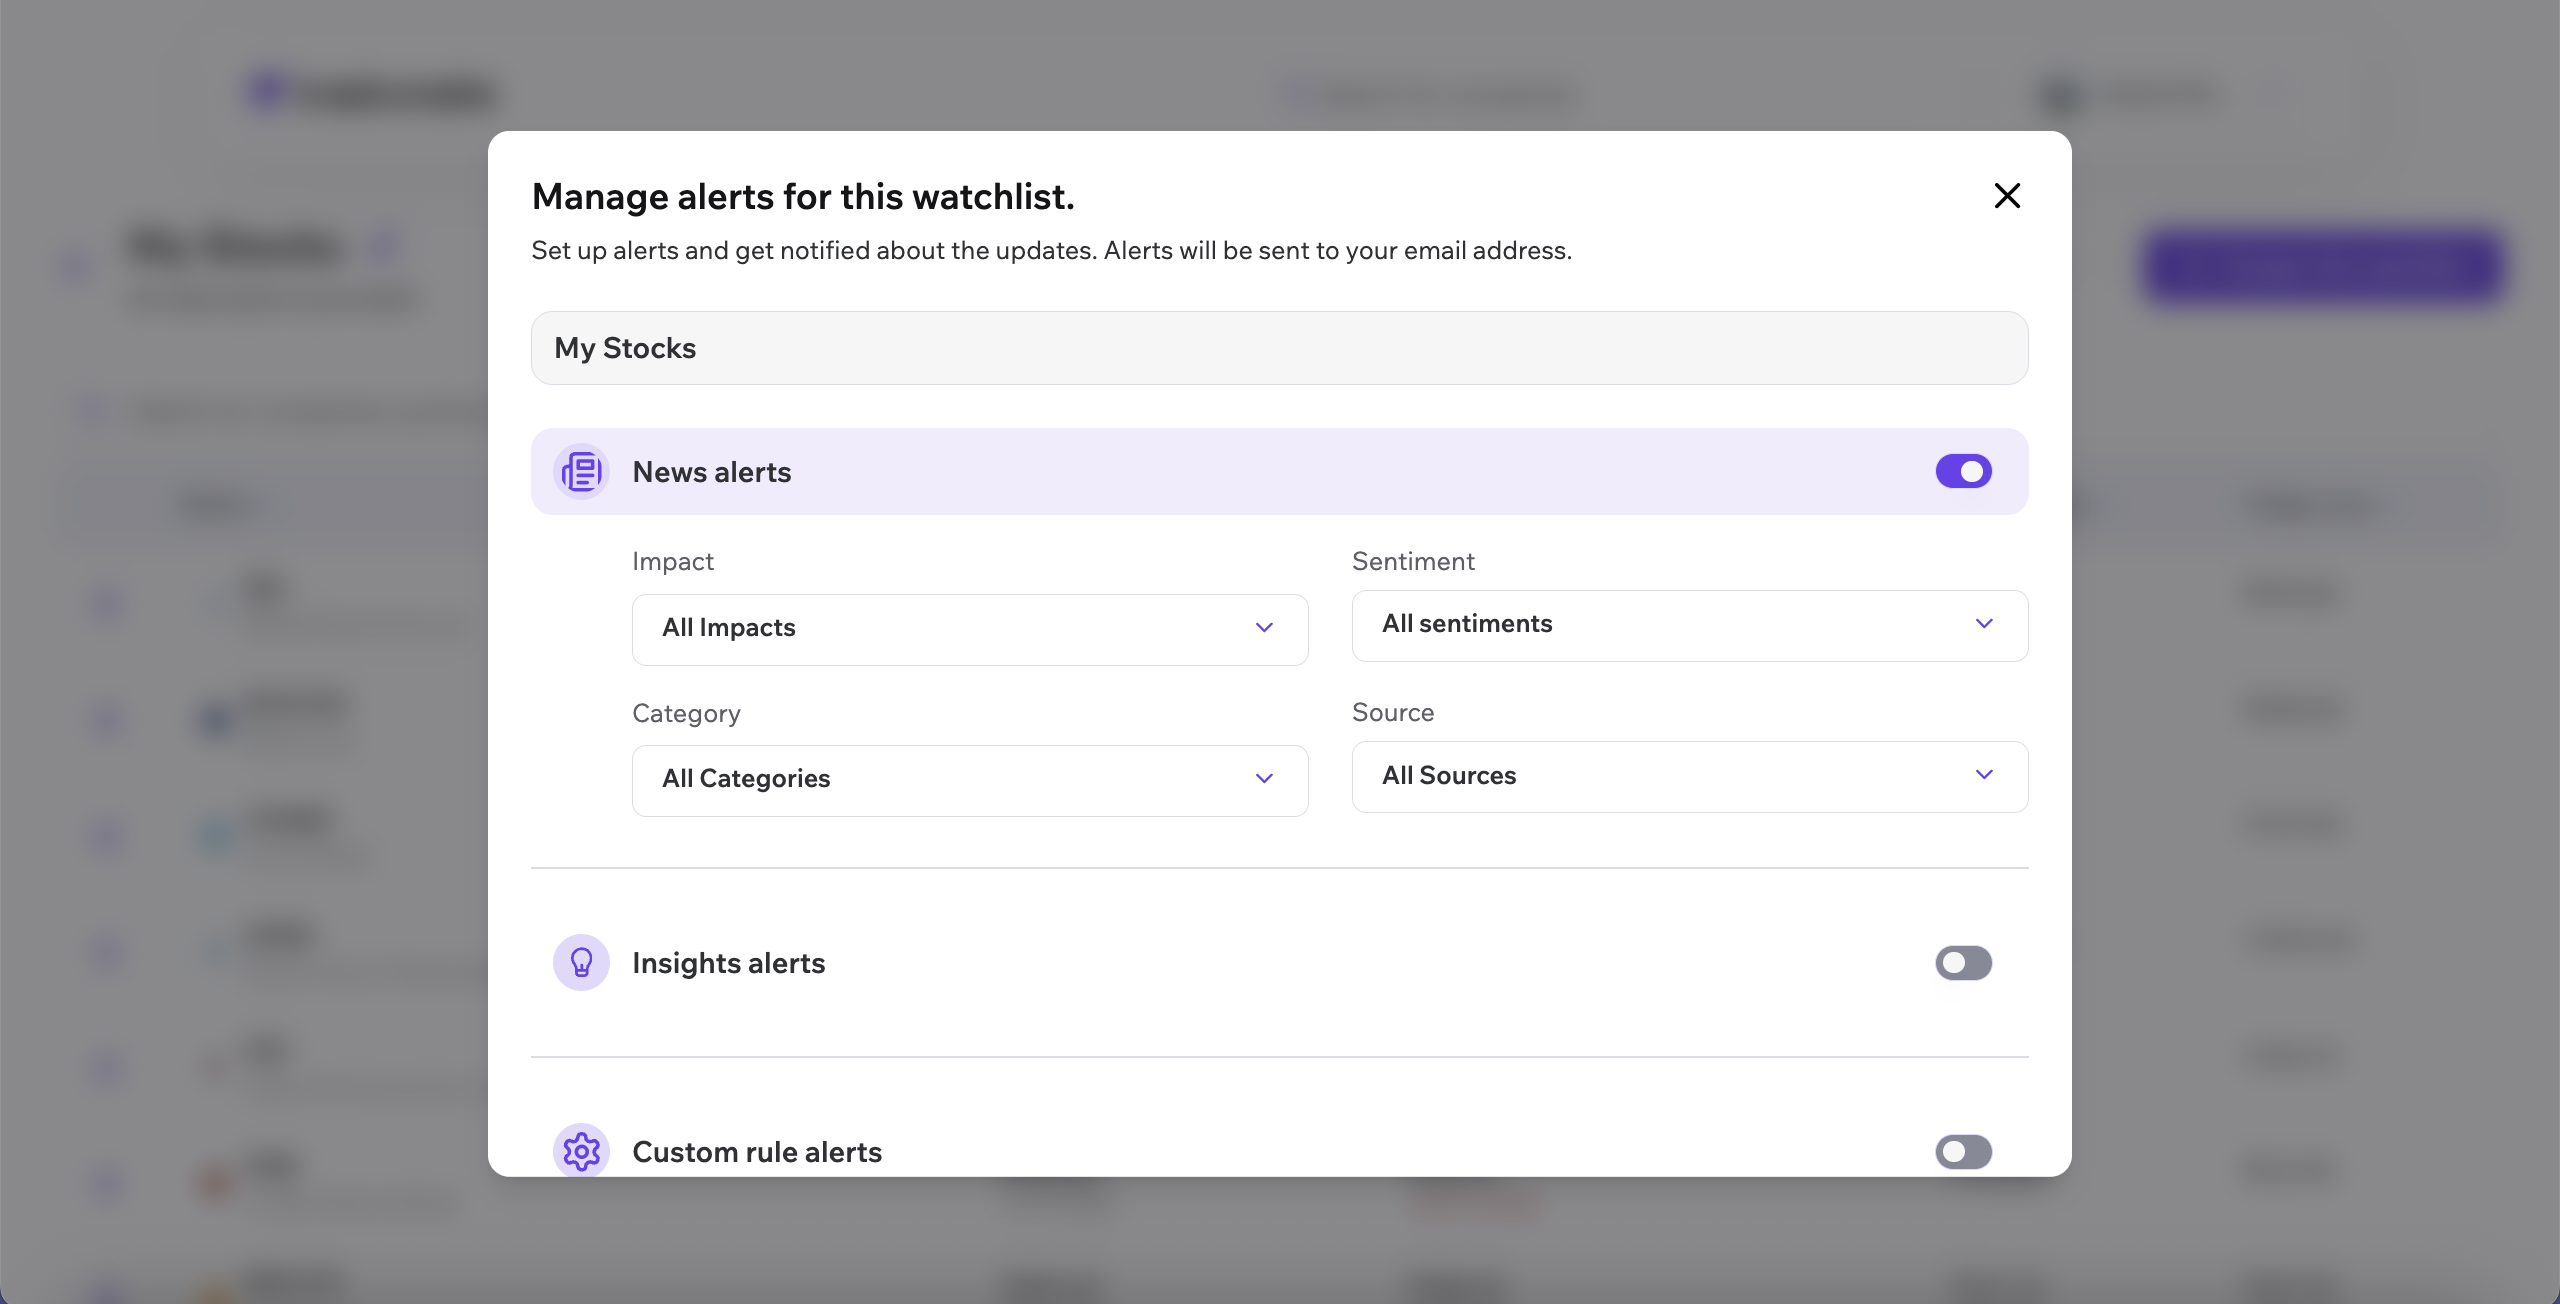Click the Impact dropdown chevron arrow
This screenshot has height=1304, width=2560.
coord(1264,628)
